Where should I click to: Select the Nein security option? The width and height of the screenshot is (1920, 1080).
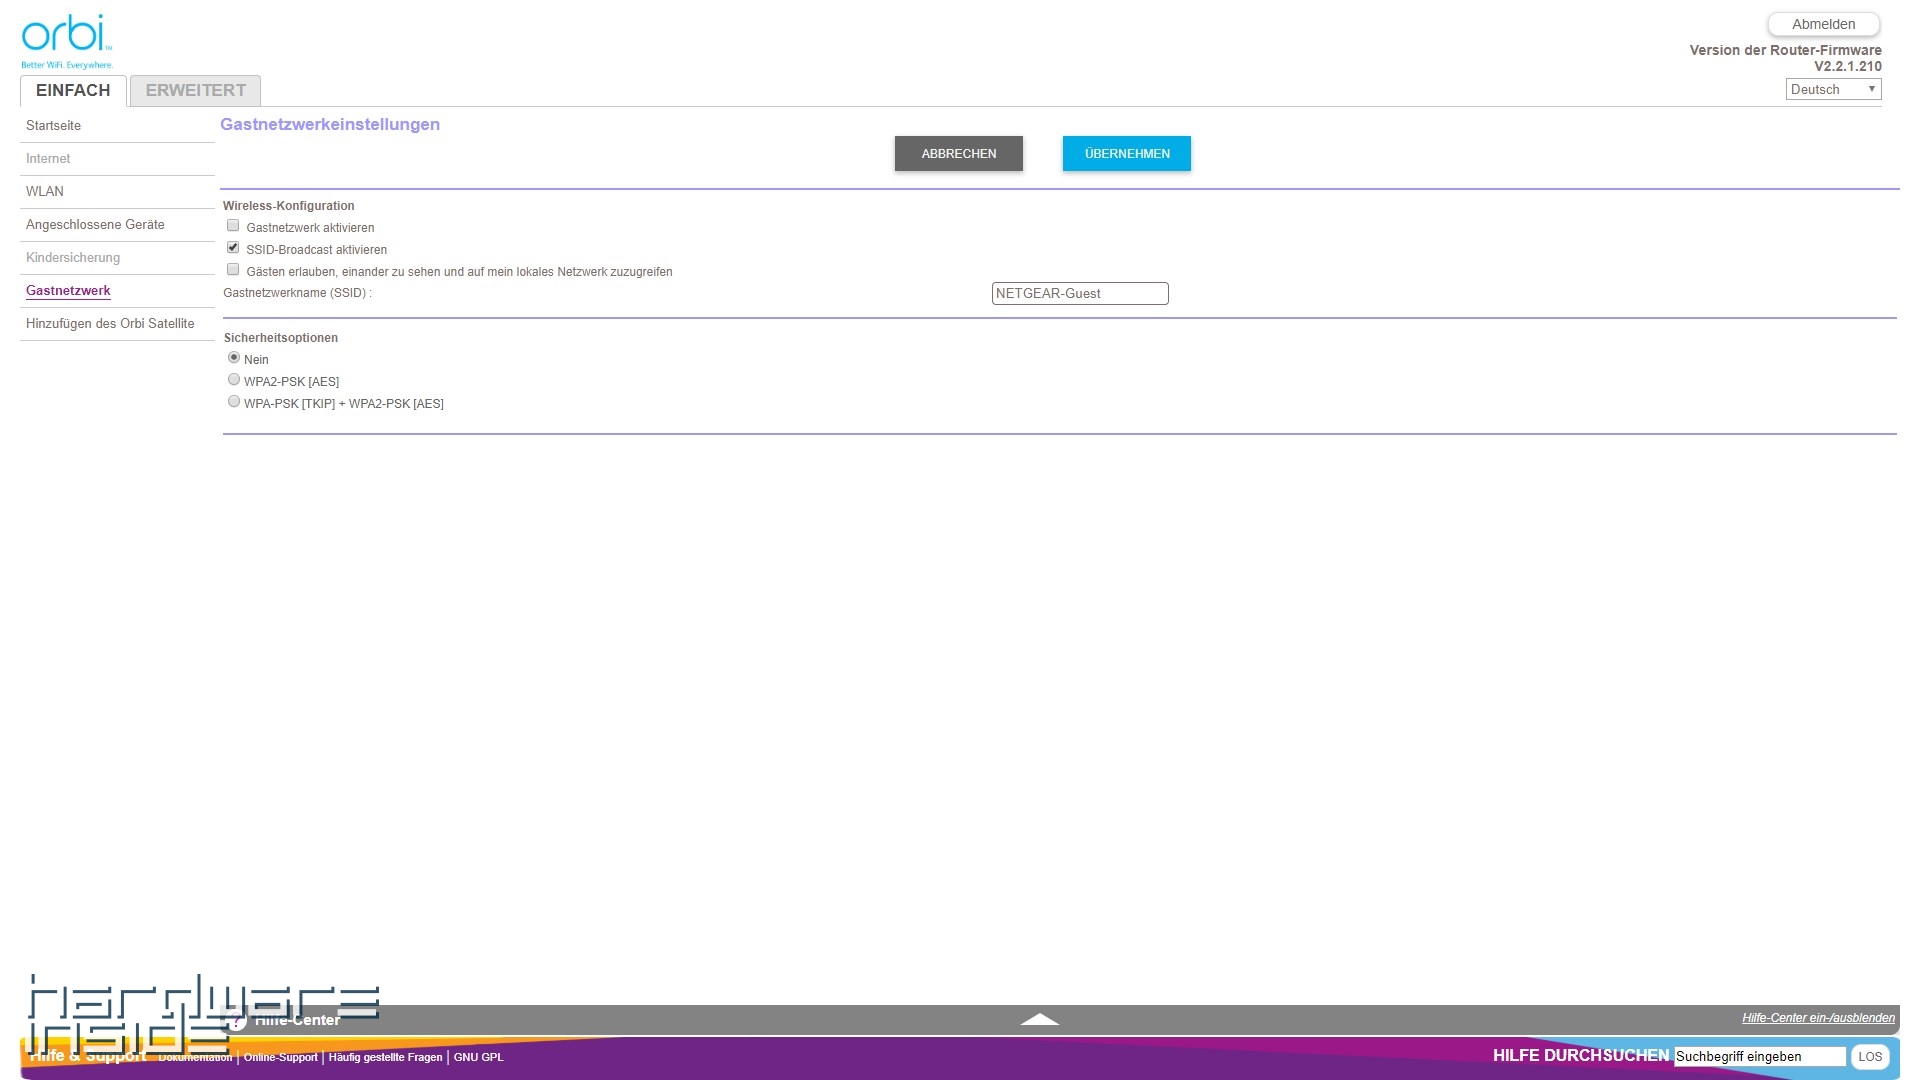click(234, 358)
